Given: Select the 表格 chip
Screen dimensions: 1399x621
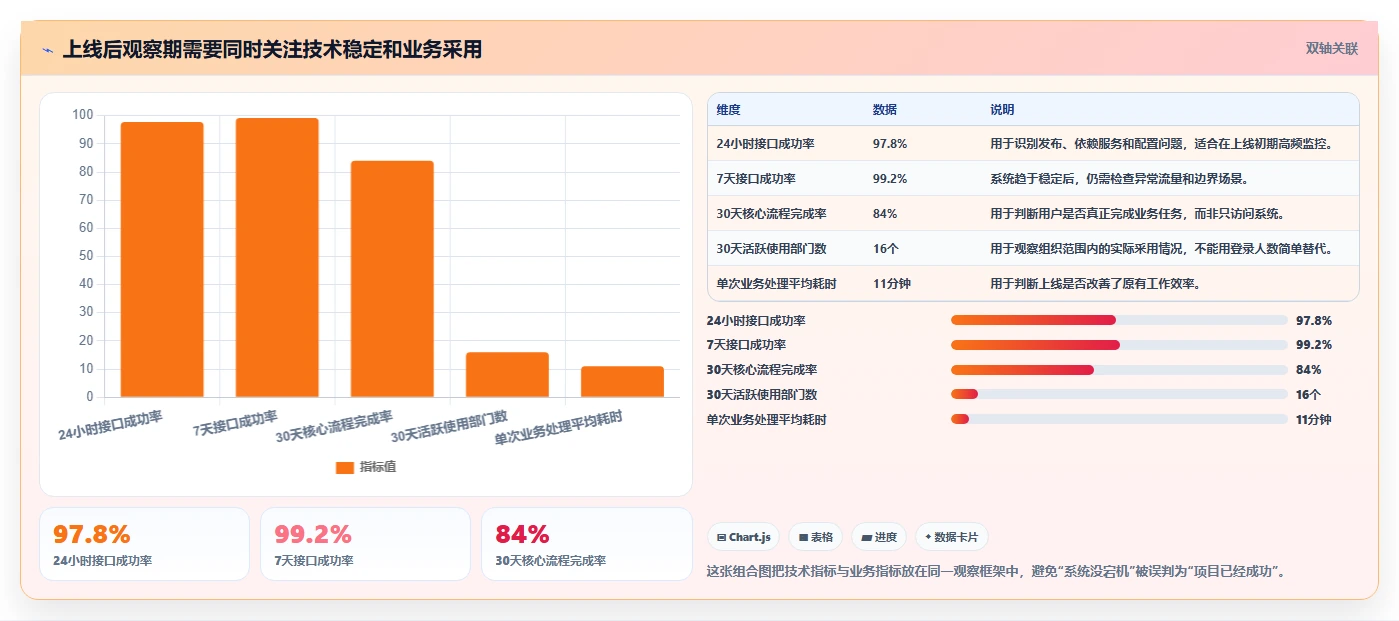Looking at the screenshot, I should (x=816, y=537).
